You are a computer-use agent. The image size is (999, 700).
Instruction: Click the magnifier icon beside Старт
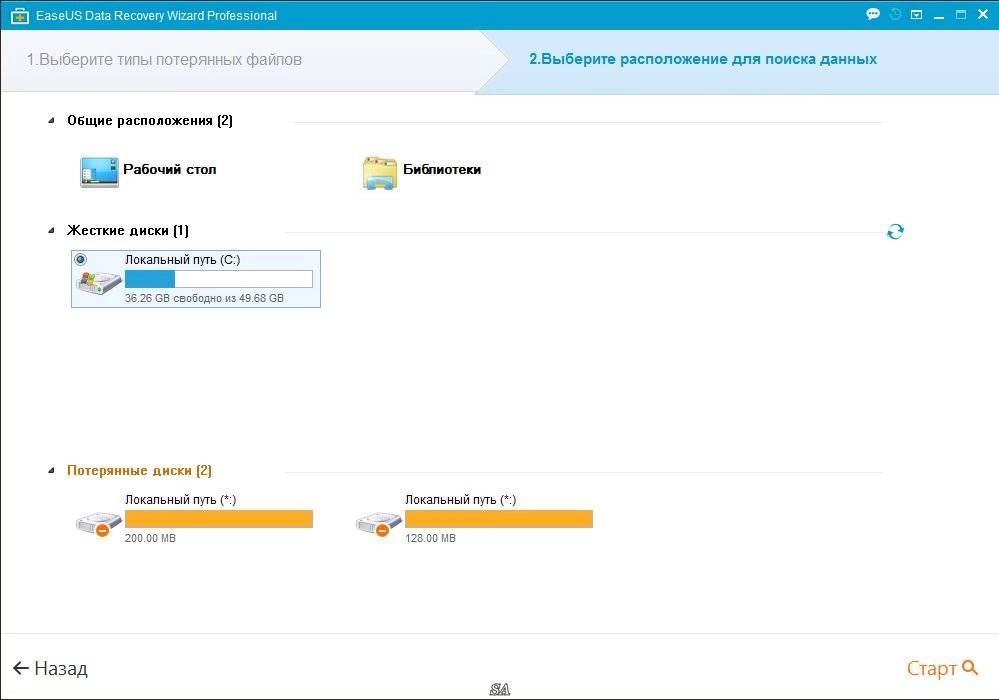(970, 667)
